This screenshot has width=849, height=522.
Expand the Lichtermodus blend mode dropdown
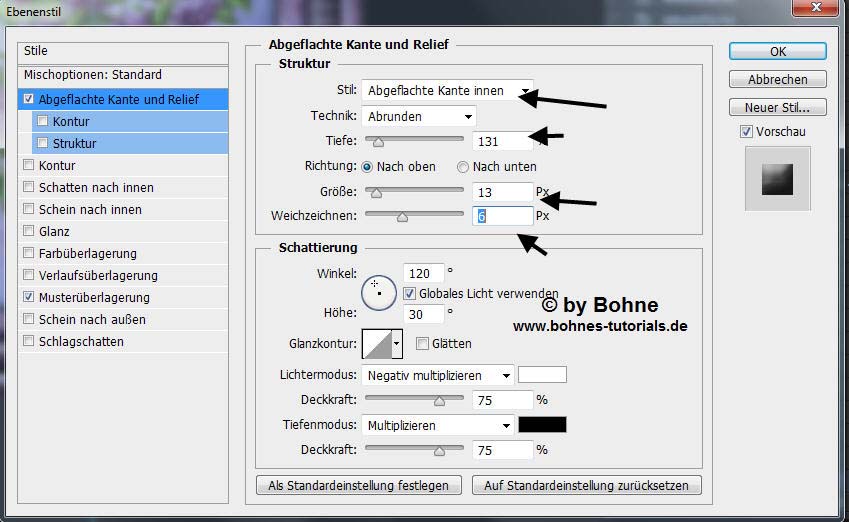438,376
